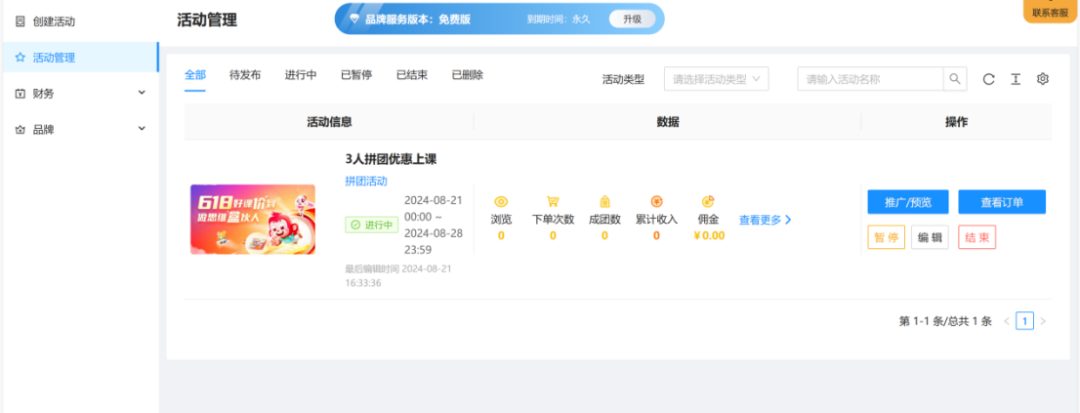Open table settings gear icon
Screen dimensions: 1080x413
1042,79
